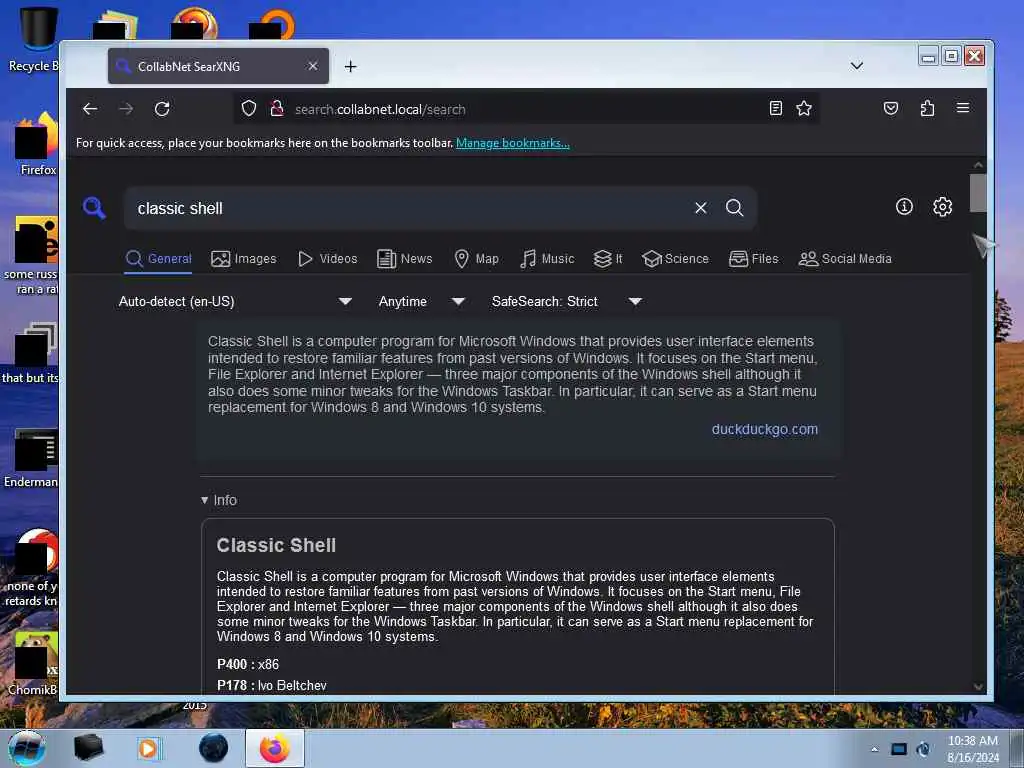Open the connection lock icon in address bar

[277, 108]
